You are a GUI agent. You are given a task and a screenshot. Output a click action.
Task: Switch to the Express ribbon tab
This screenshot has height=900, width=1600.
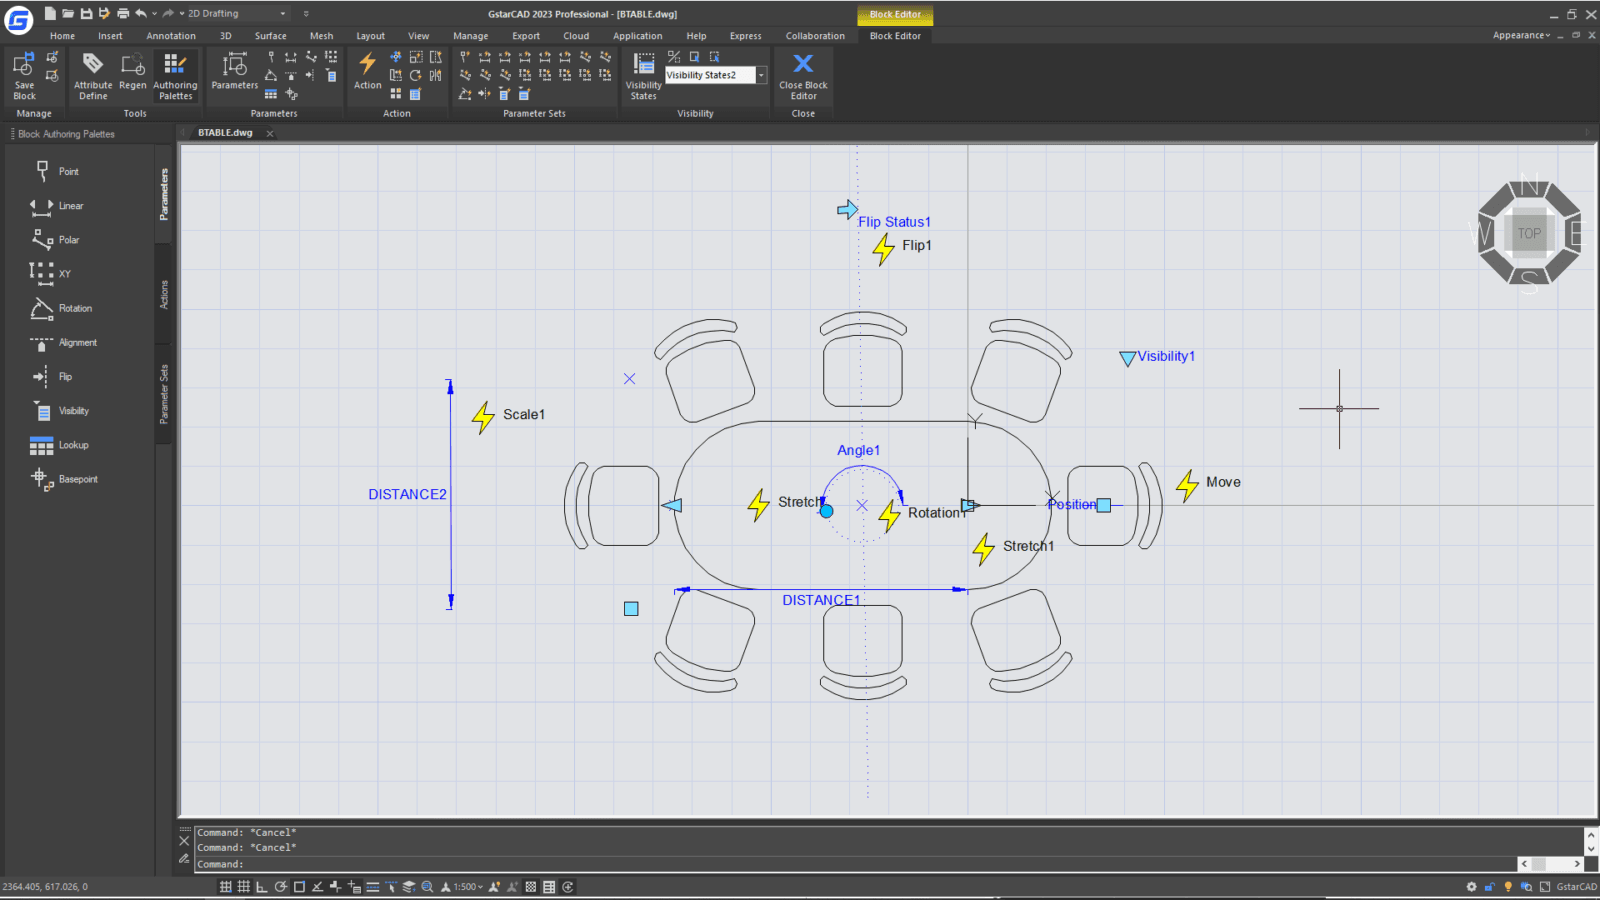pyautogui.click(x=745, y=35)
